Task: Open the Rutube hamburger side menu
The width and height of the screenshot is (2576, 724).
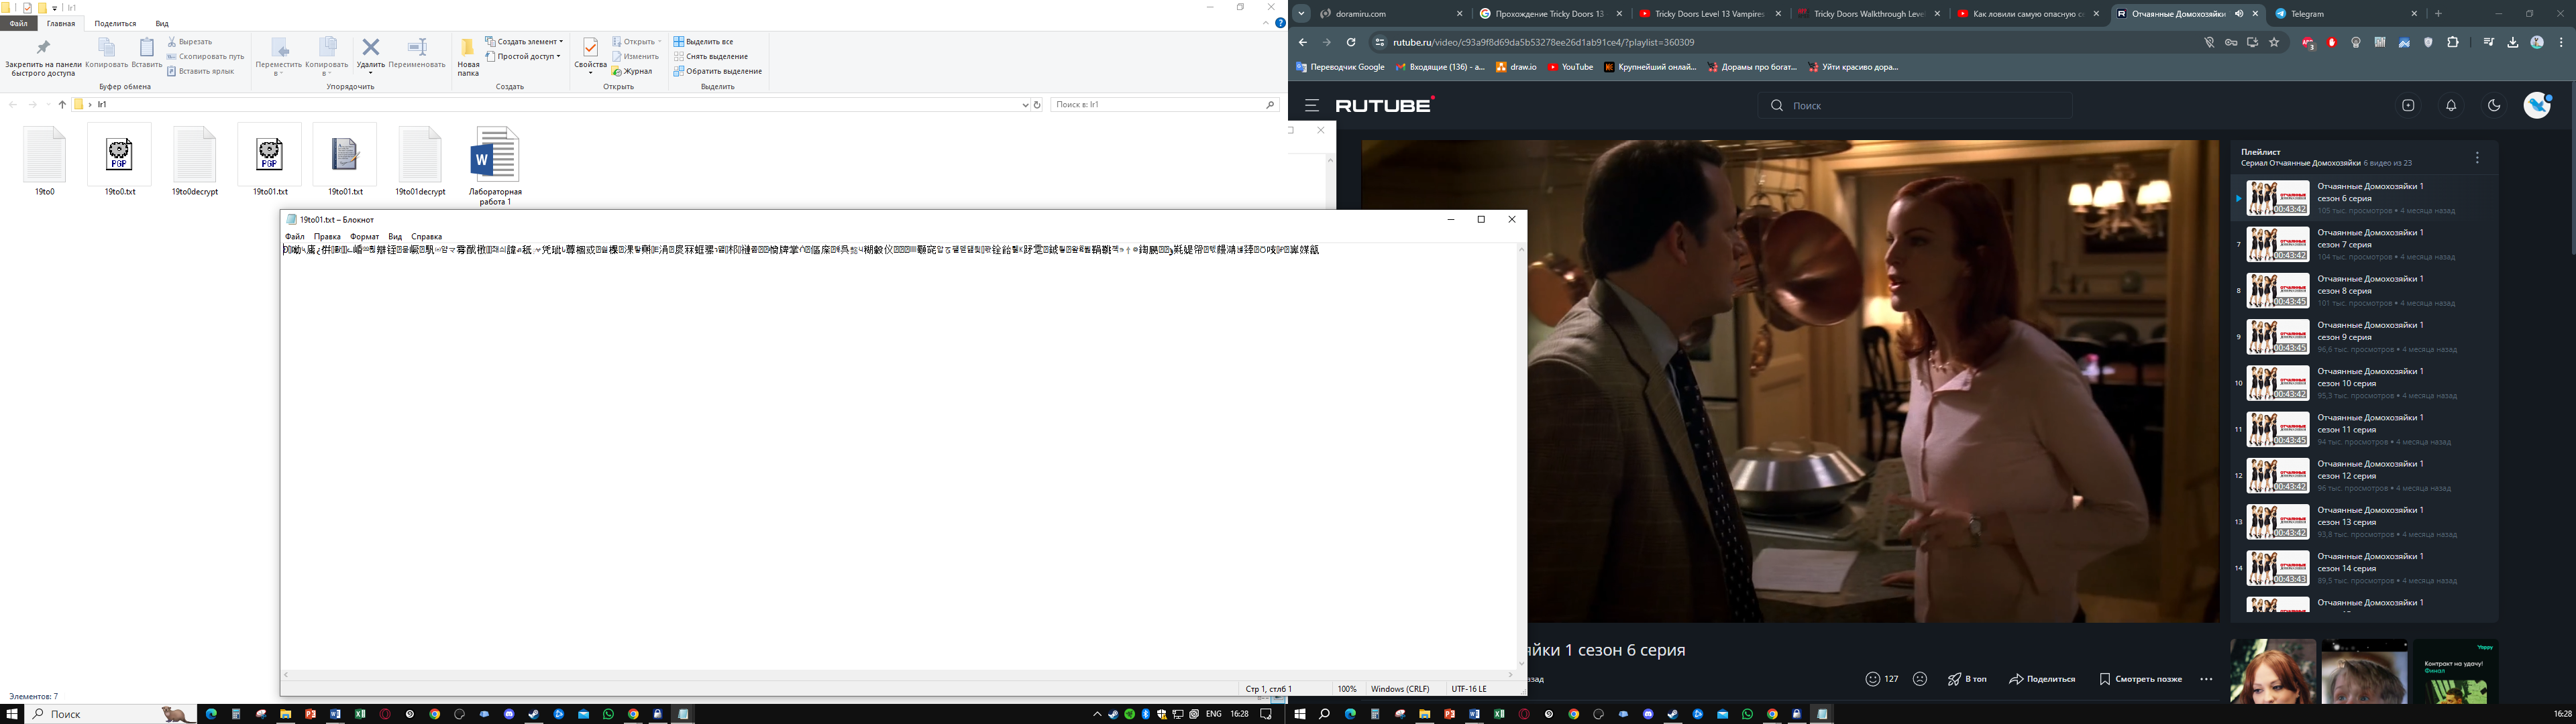Action: (1311, 105)
